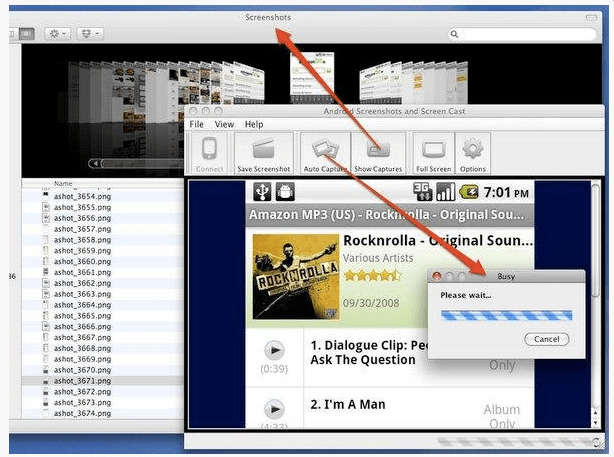The height and width of the screenshot is (457, 614).
Task: Click the search magnifier icon
Action: coord(454,34)
